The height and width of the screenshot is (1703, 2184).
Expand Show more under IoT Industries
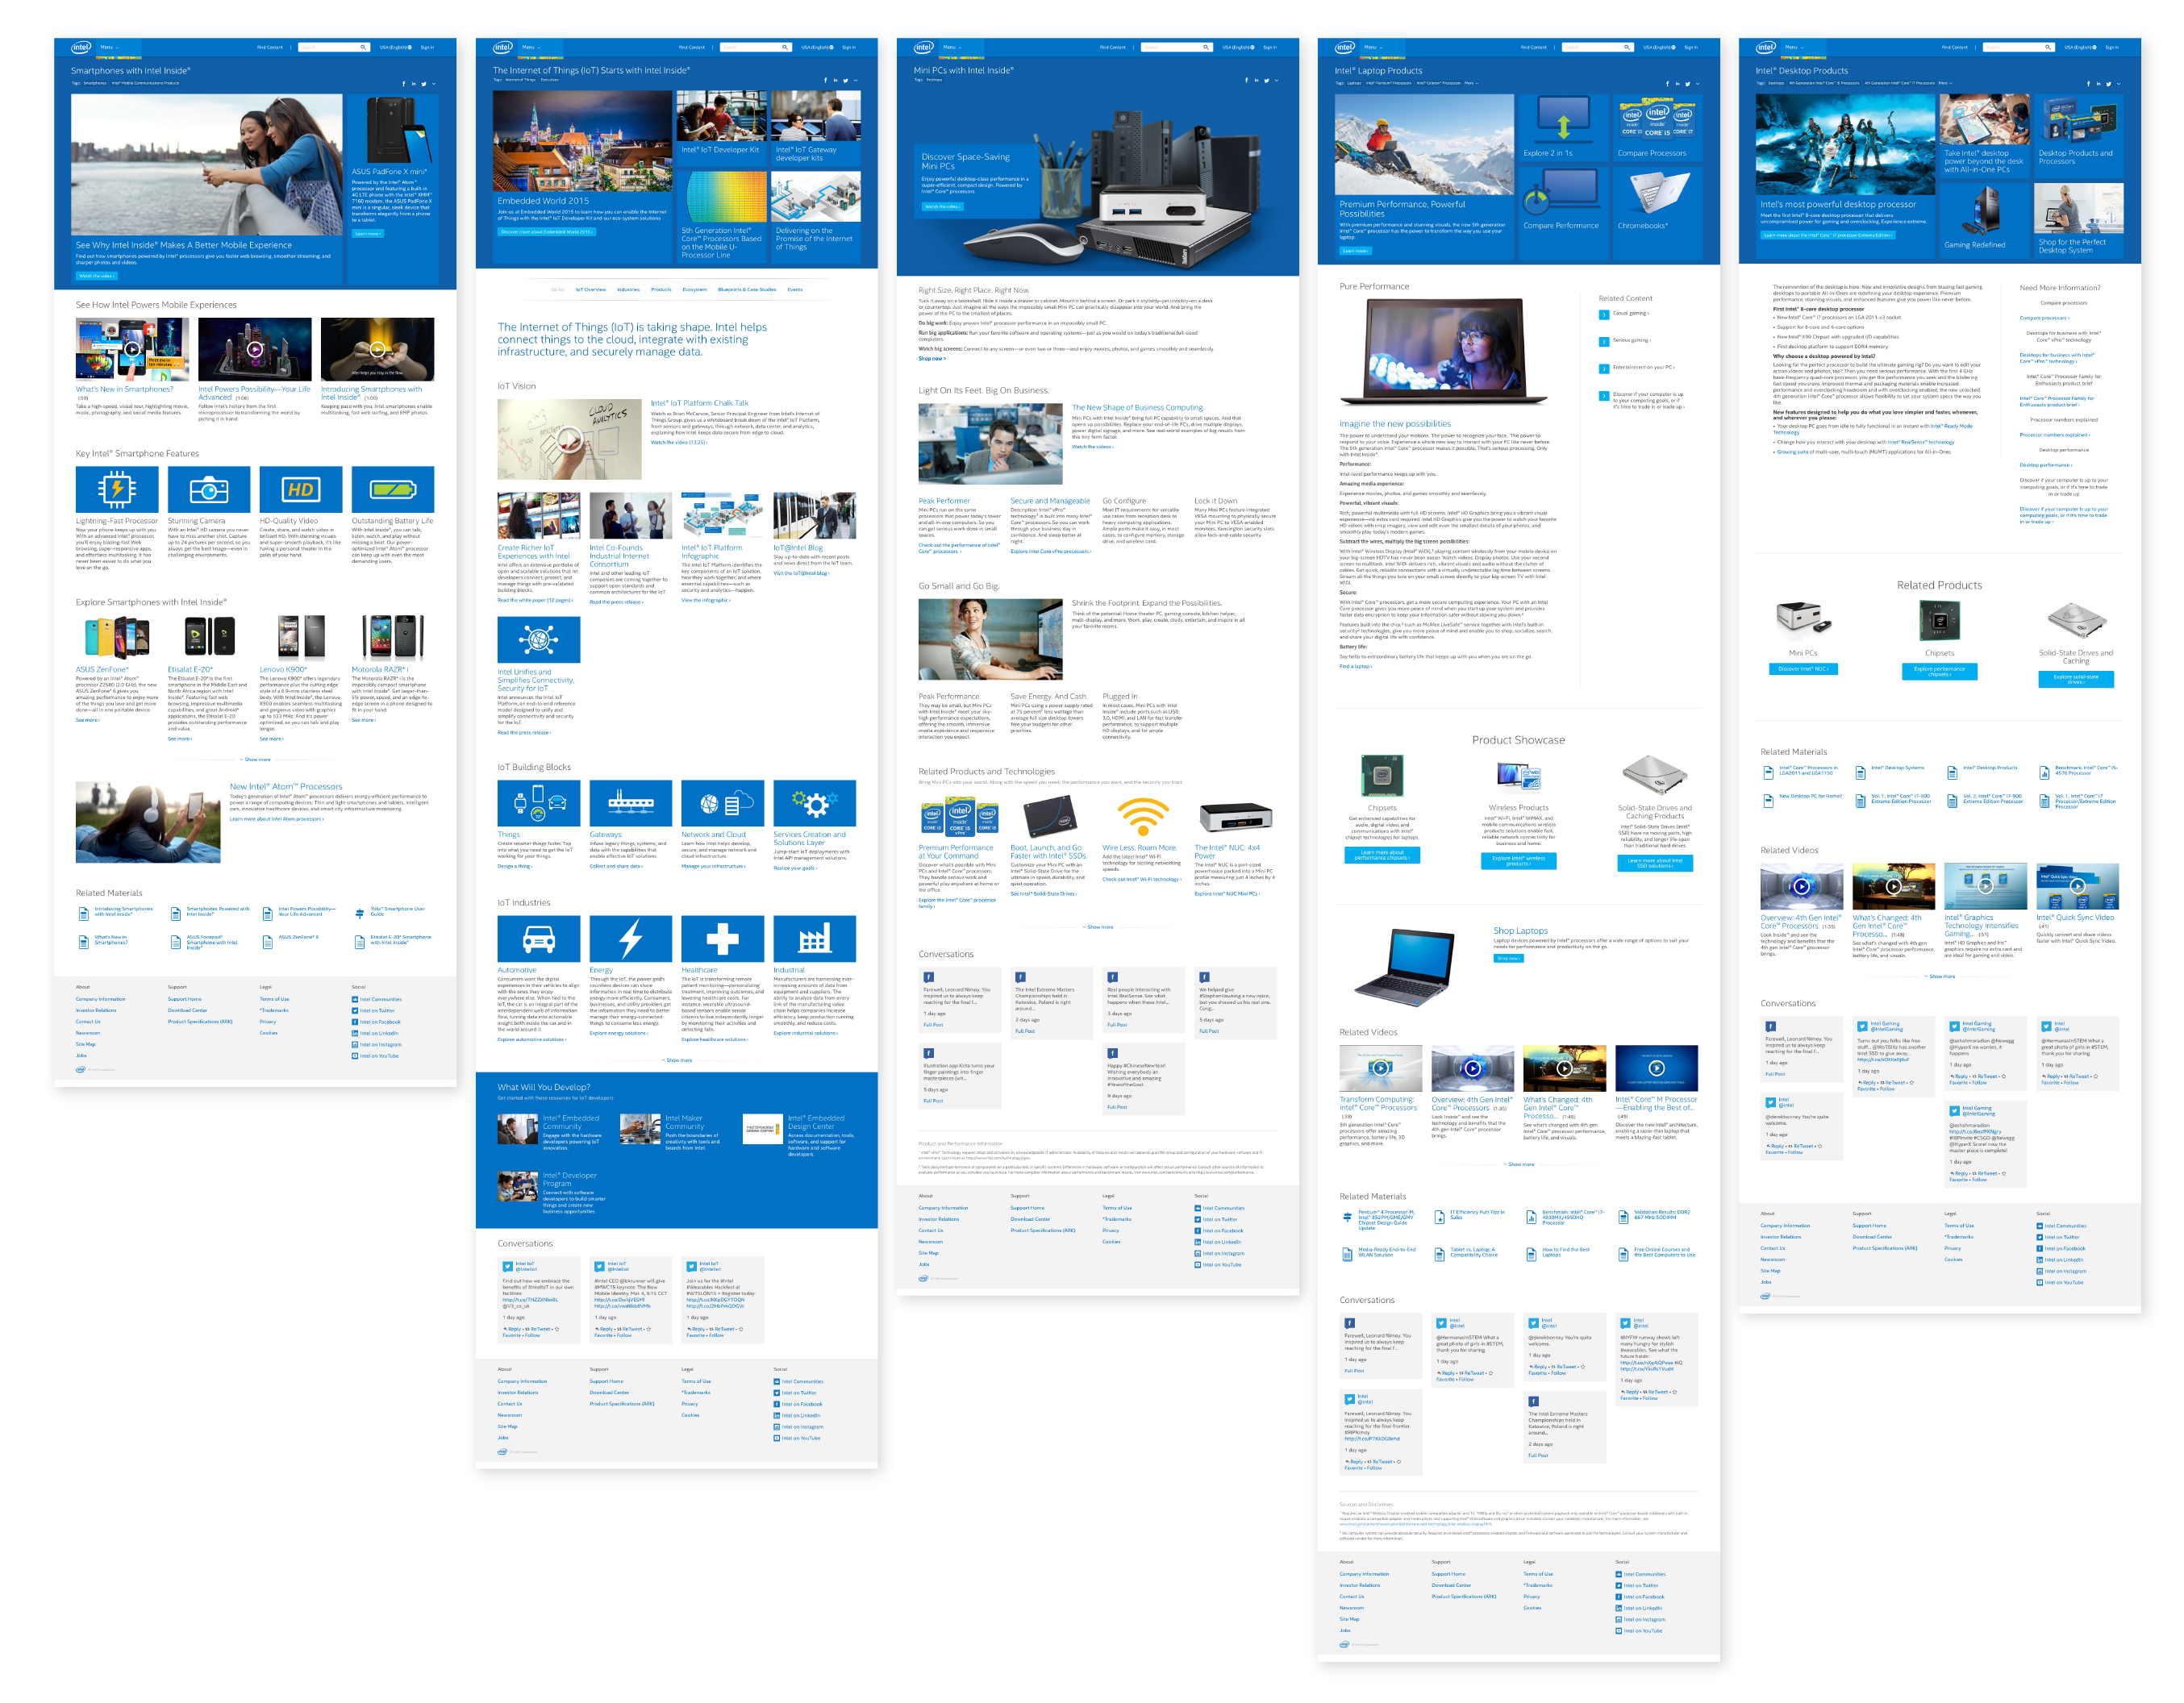tap(678, 1059)
